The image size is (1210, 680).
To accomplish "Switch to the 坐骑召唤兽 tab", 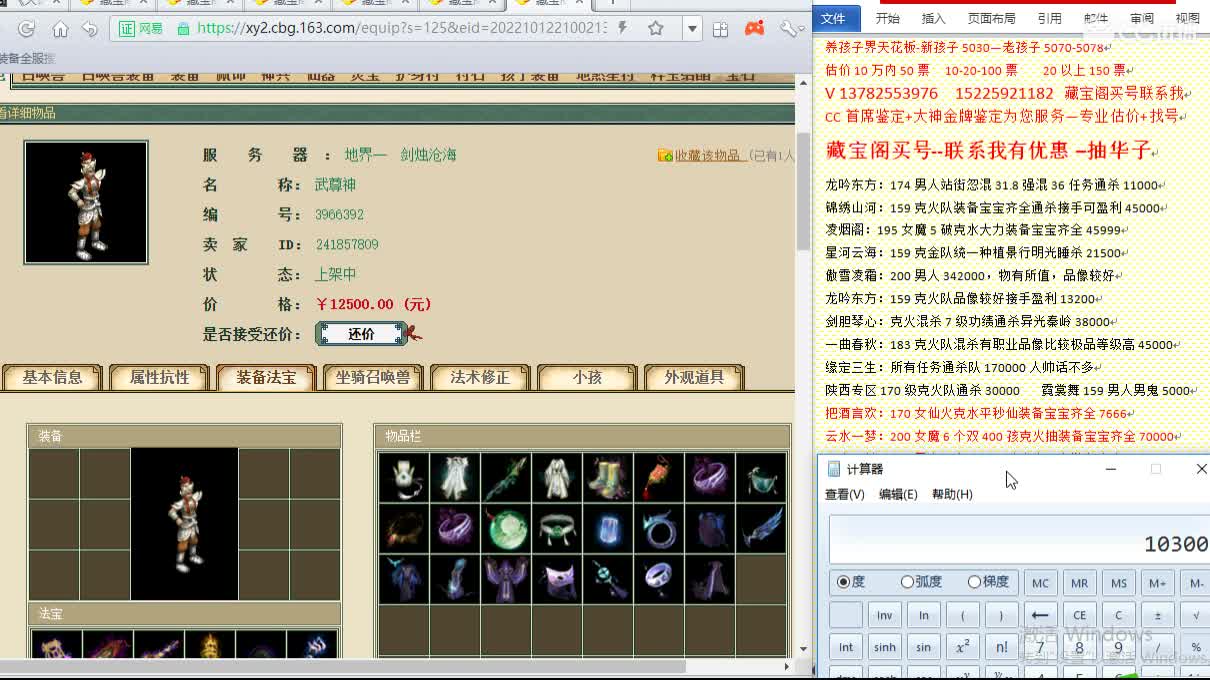I will (x=373, y=378).
